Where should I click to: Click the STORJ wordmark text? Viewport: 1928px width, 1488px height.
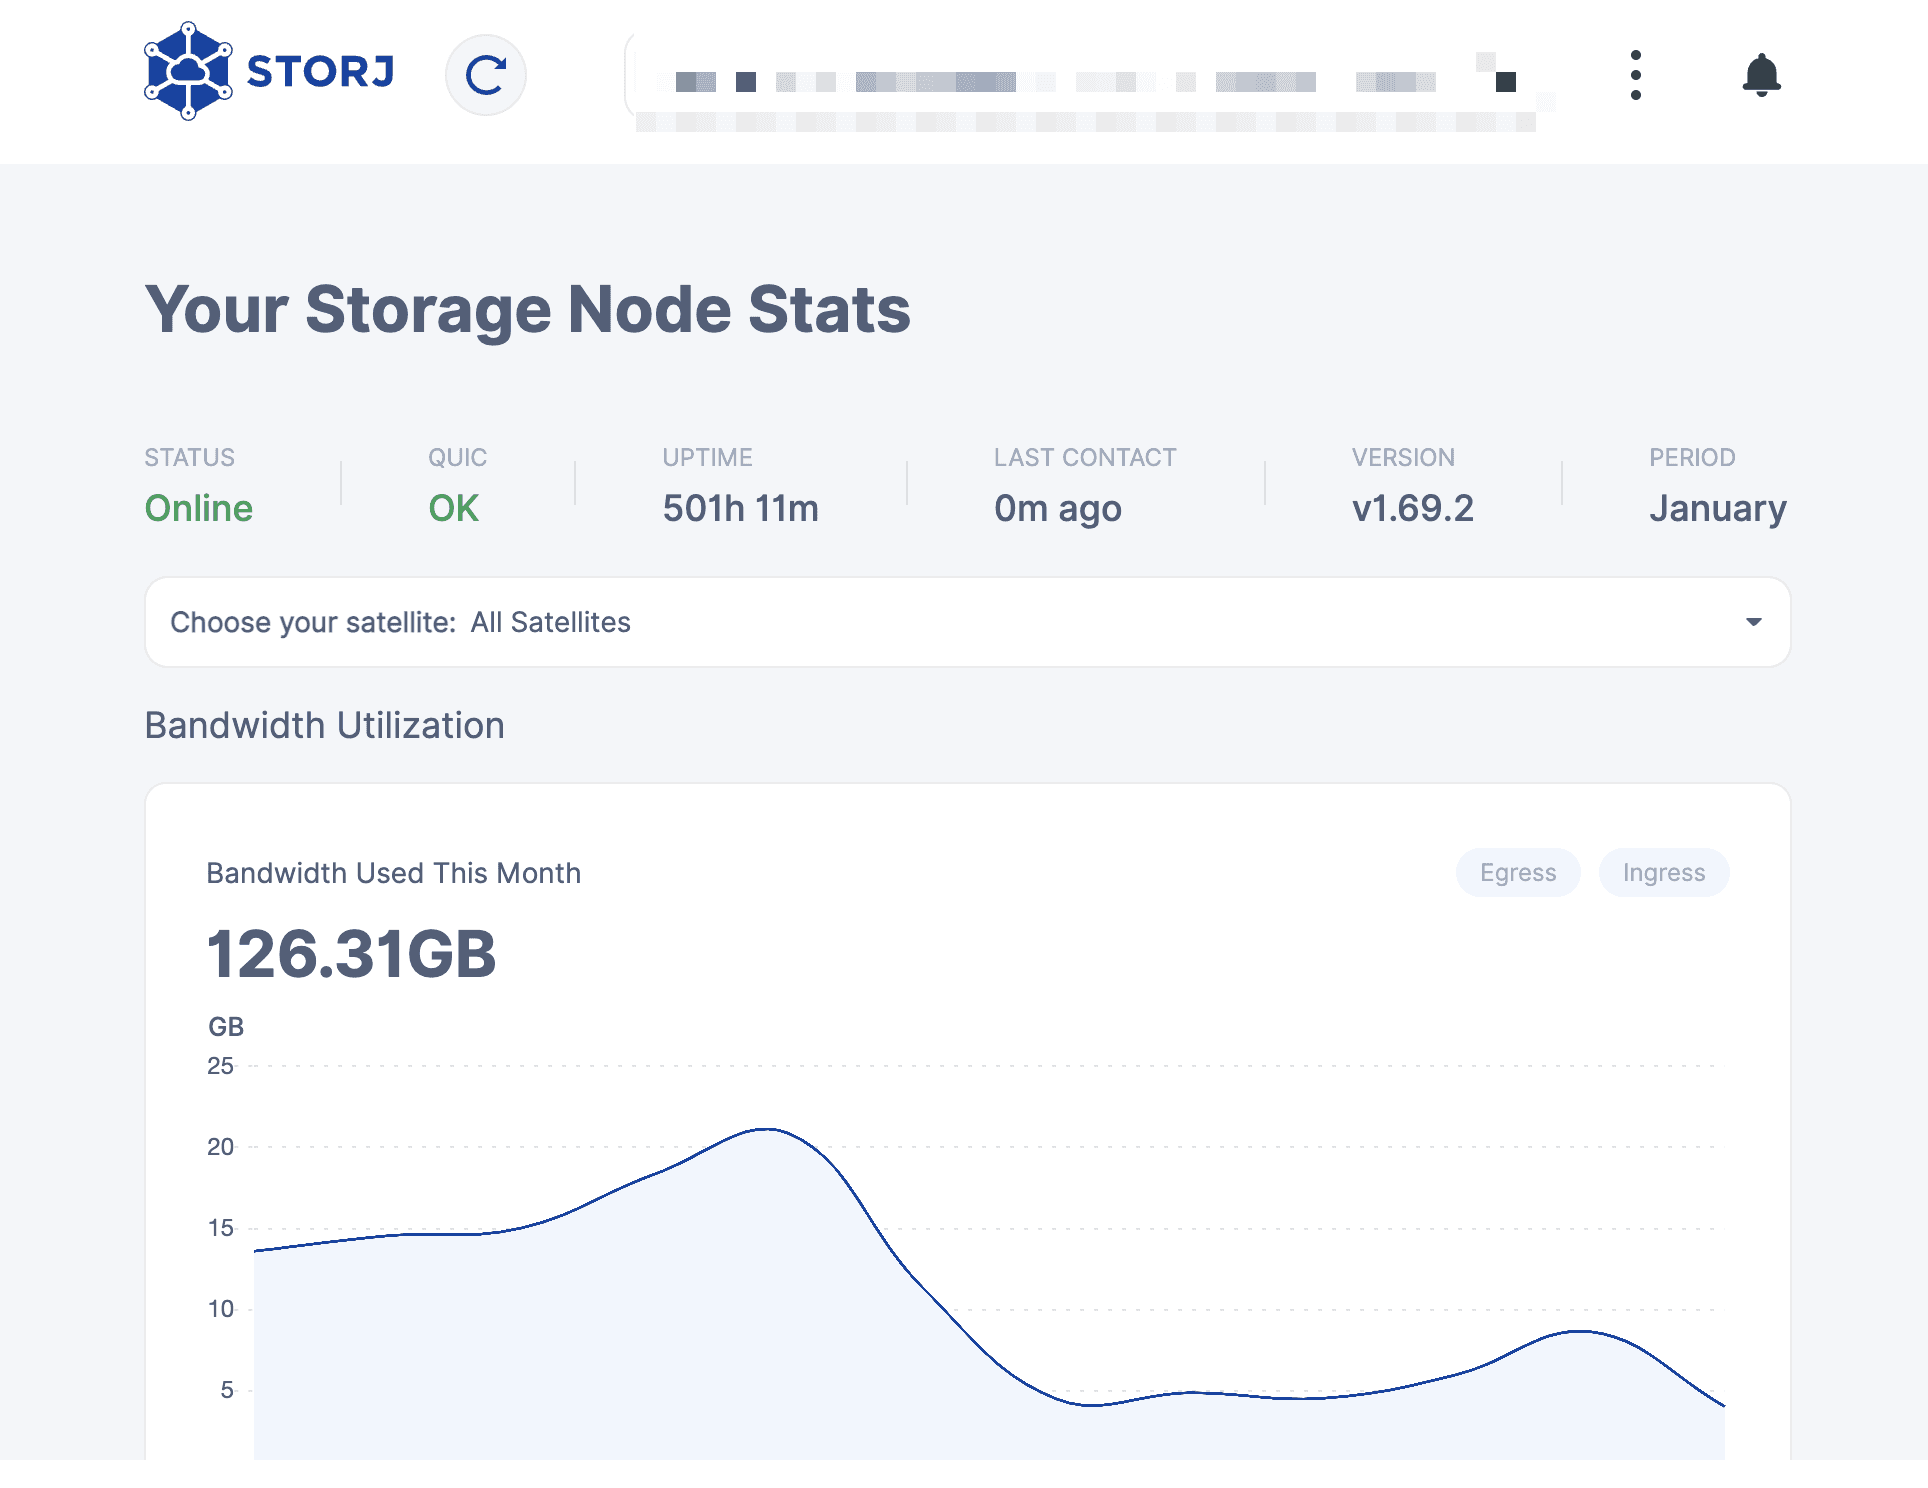pos(320,72)
